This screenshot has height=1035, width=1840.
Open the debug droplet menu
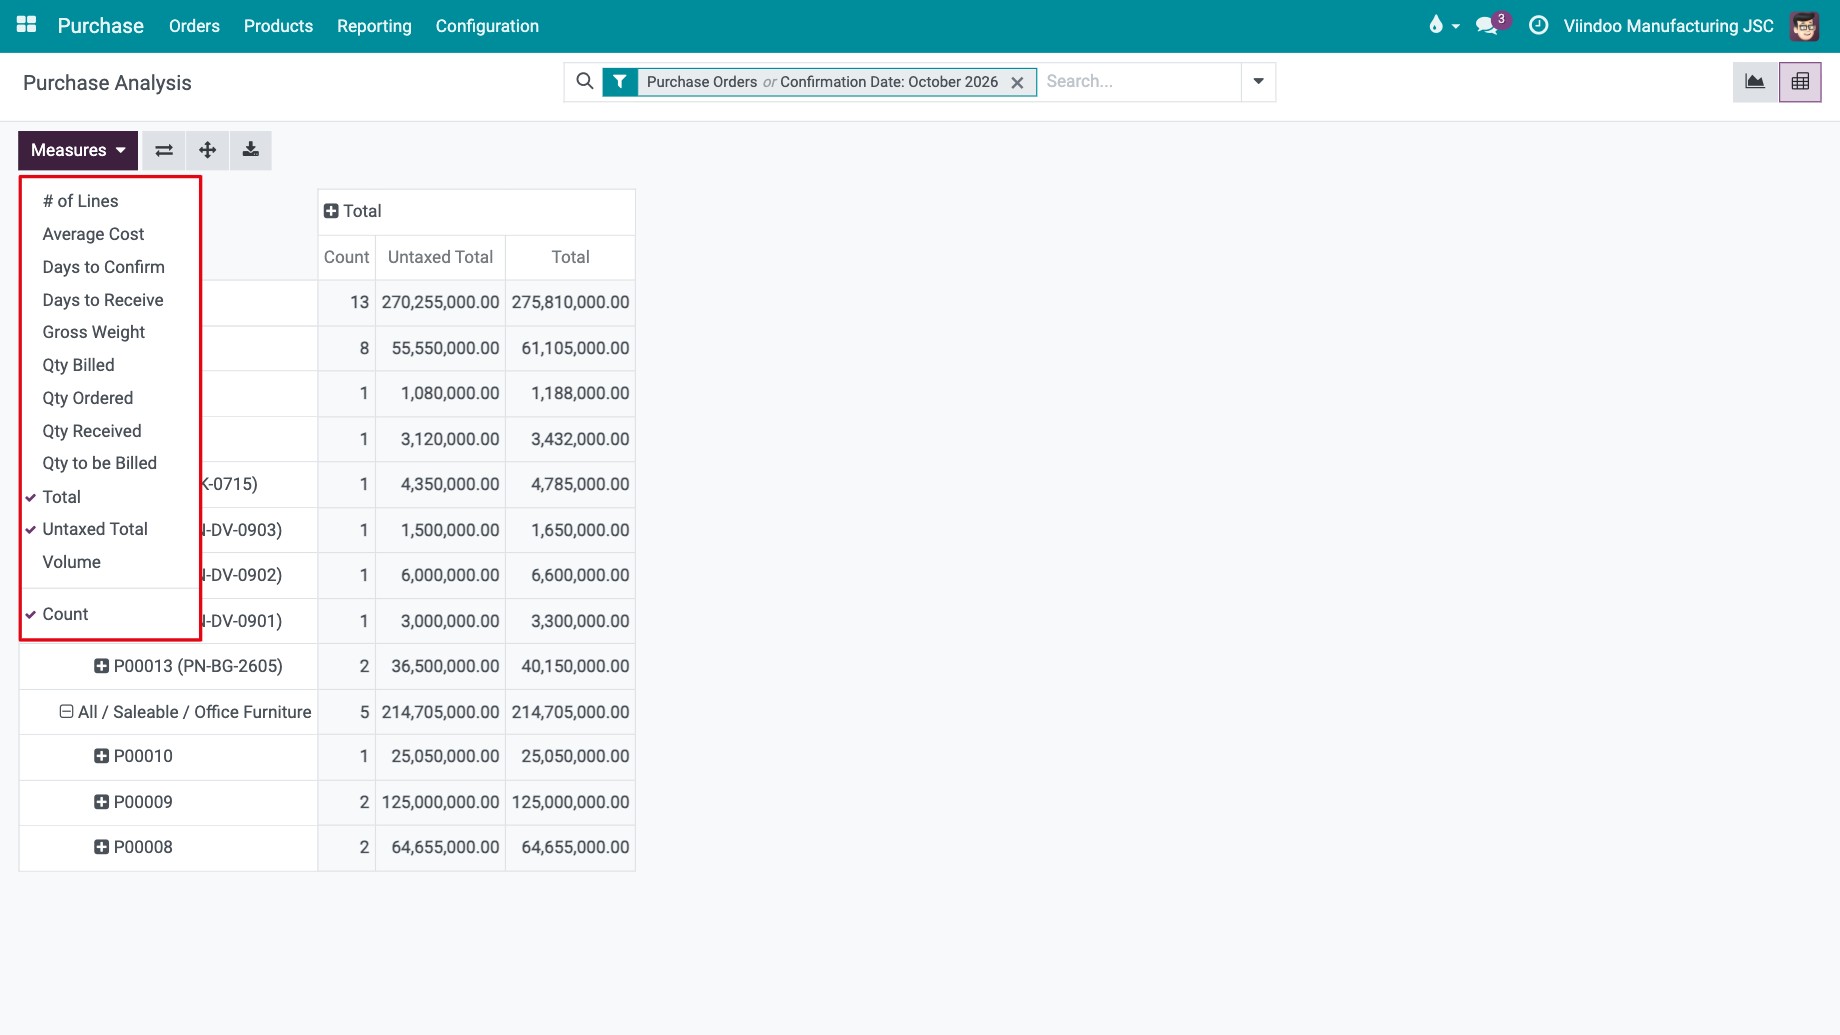[x=1444, y=25]
